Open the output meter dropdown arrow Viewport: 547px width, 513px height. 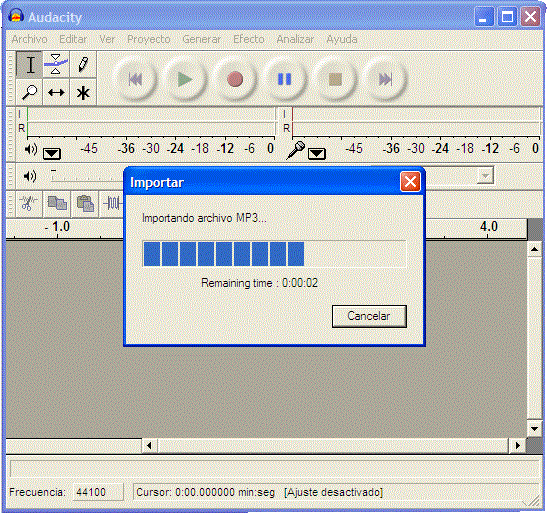52,153
